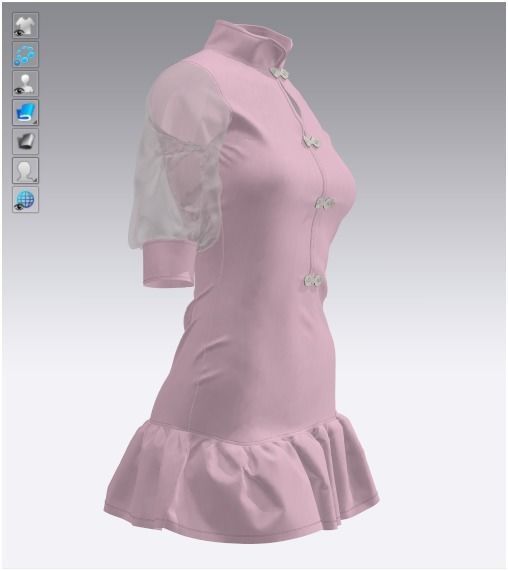Image resolution: width=508 pixels, height=571 pixels.
Task: Switch to the gray monochrome garment surface icon
Action: pos(25,141)
